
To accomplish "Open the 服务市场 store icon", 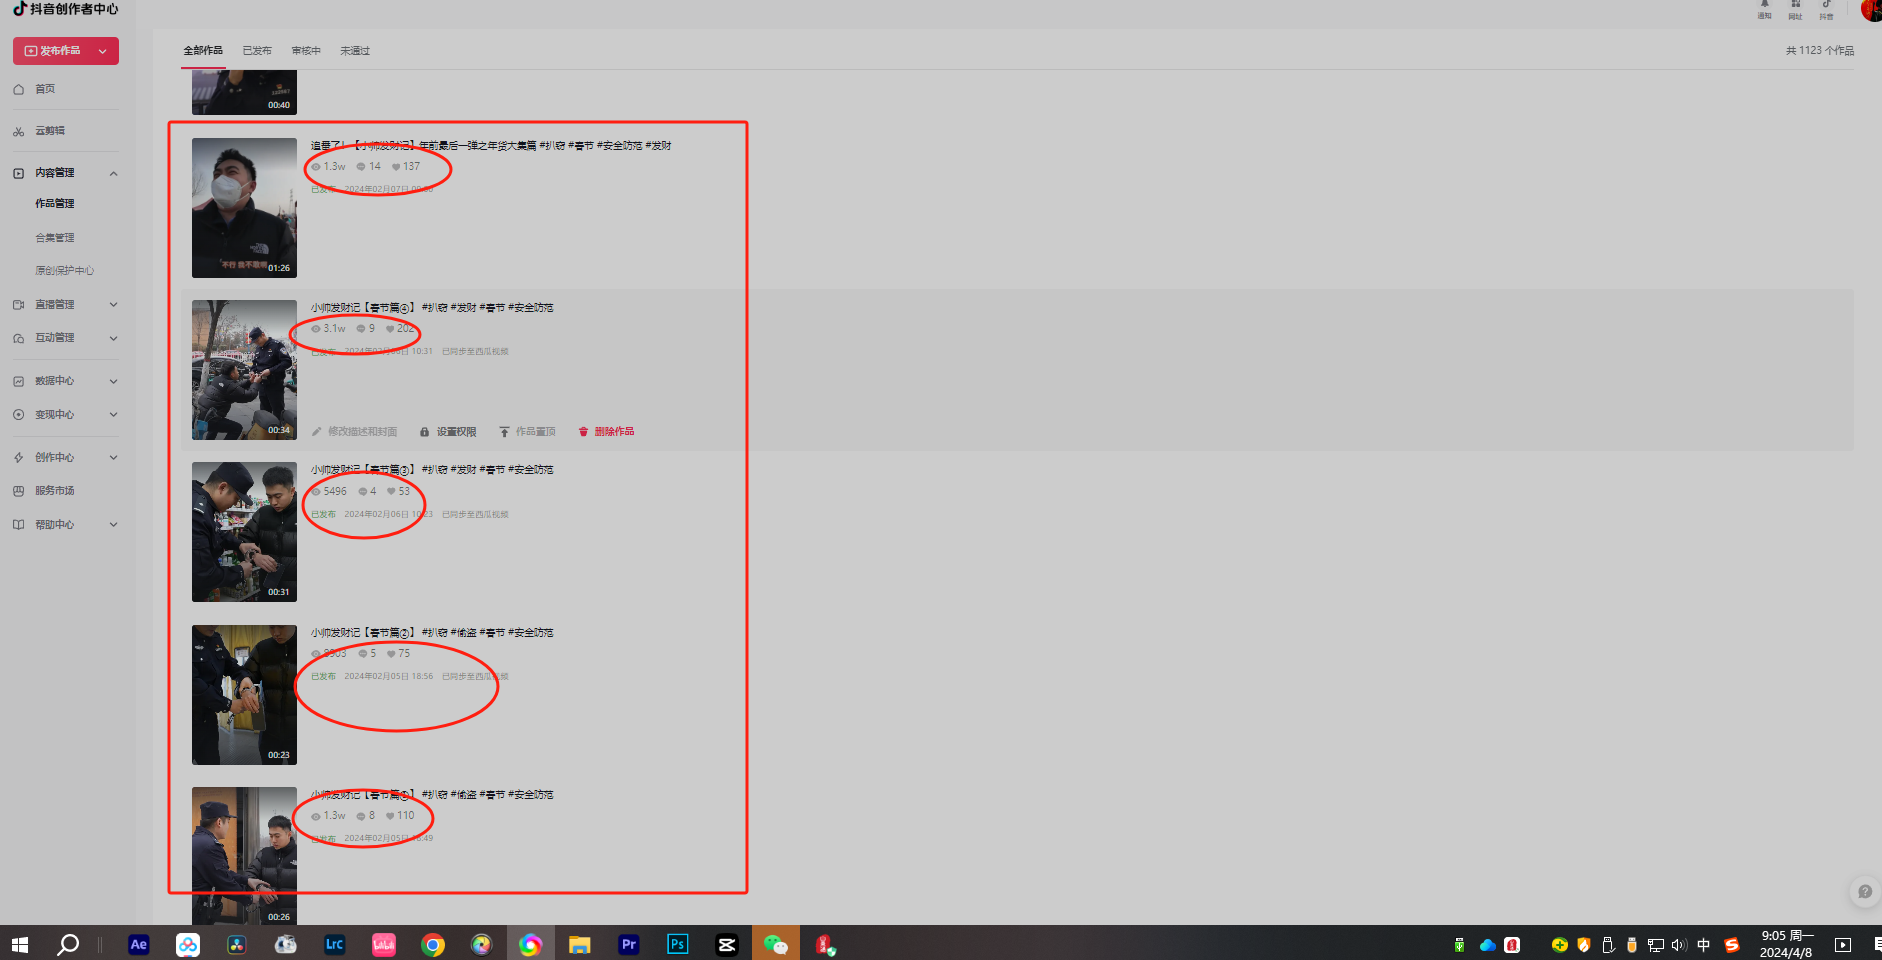I will tap(18, 491).
